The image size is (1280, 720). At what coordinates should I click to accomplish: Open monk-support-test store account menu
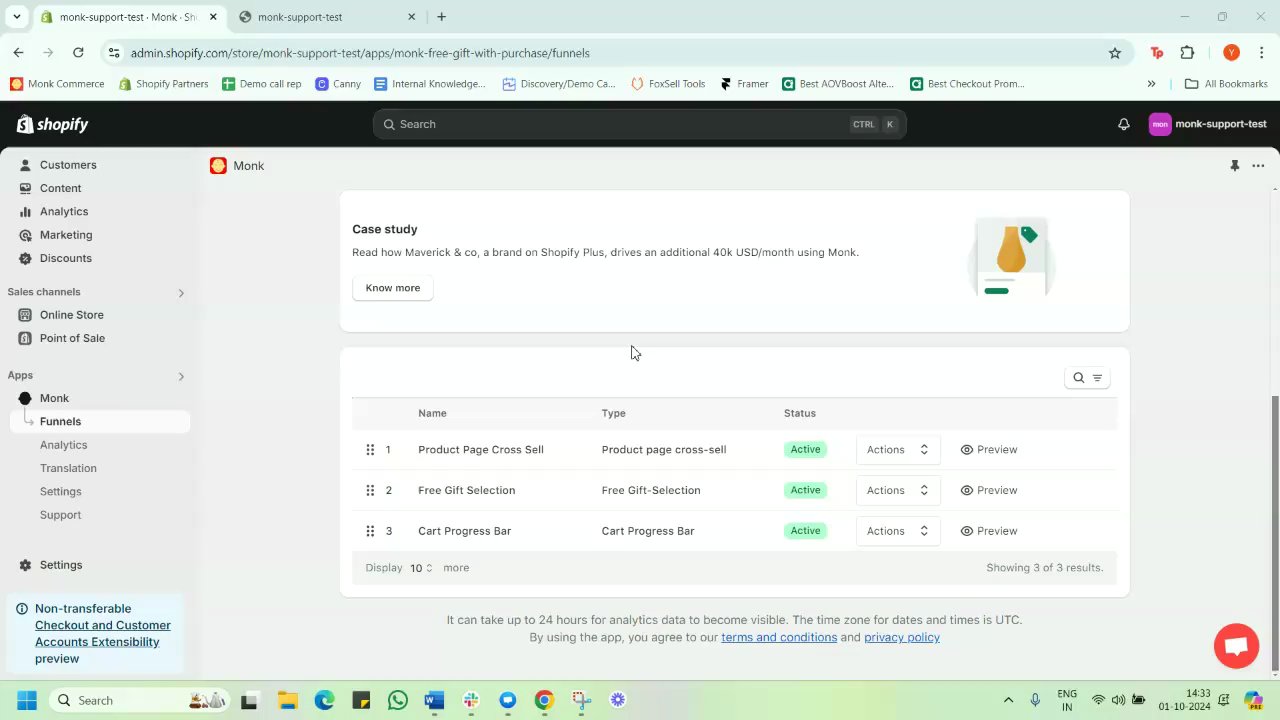tap(1208, 124)
